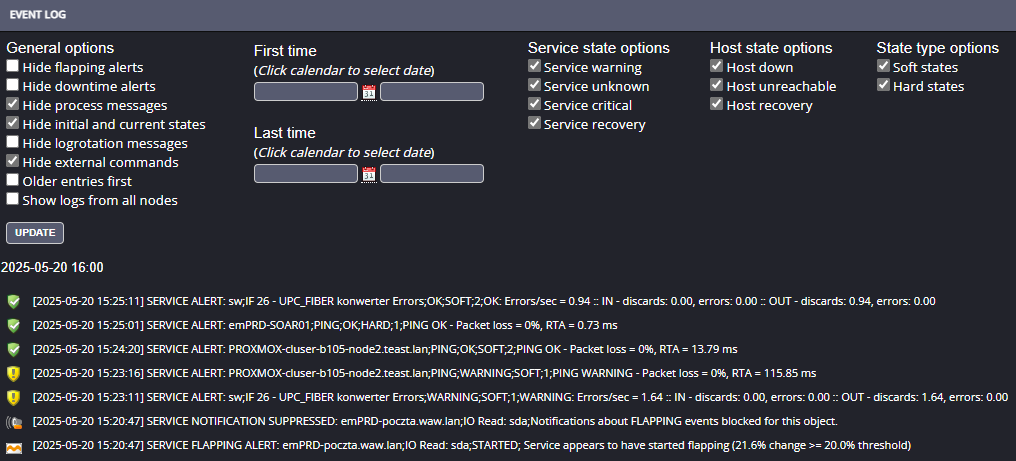Uncheck the Host down option

717,67
